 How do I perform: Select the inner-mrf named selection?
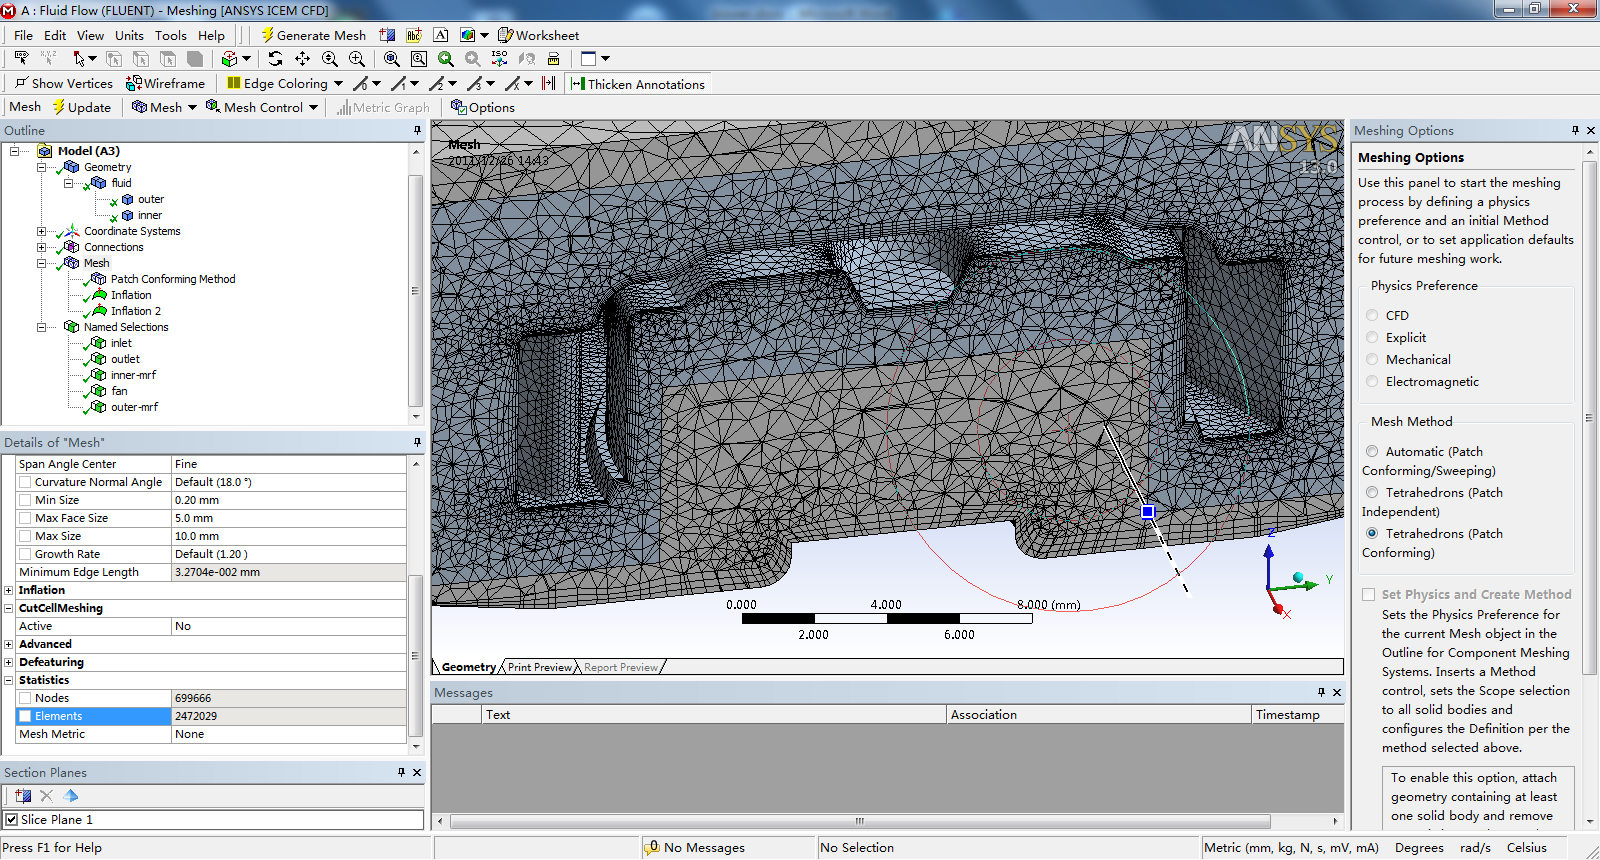133,375
